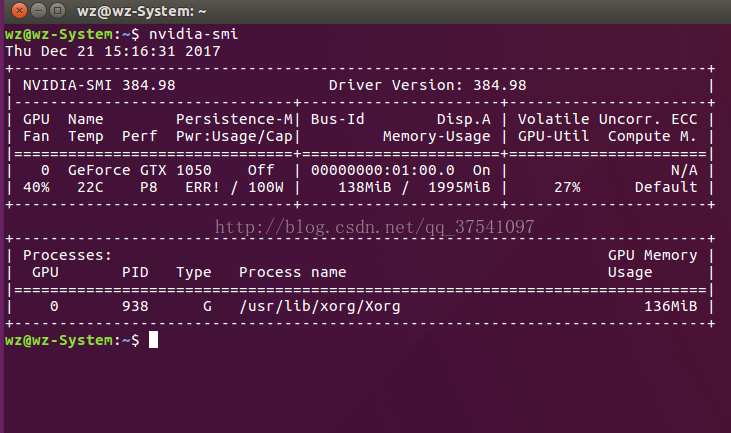Click the display active value On
731x433 pixels.
pyautogui.click(x=482, y=171)
